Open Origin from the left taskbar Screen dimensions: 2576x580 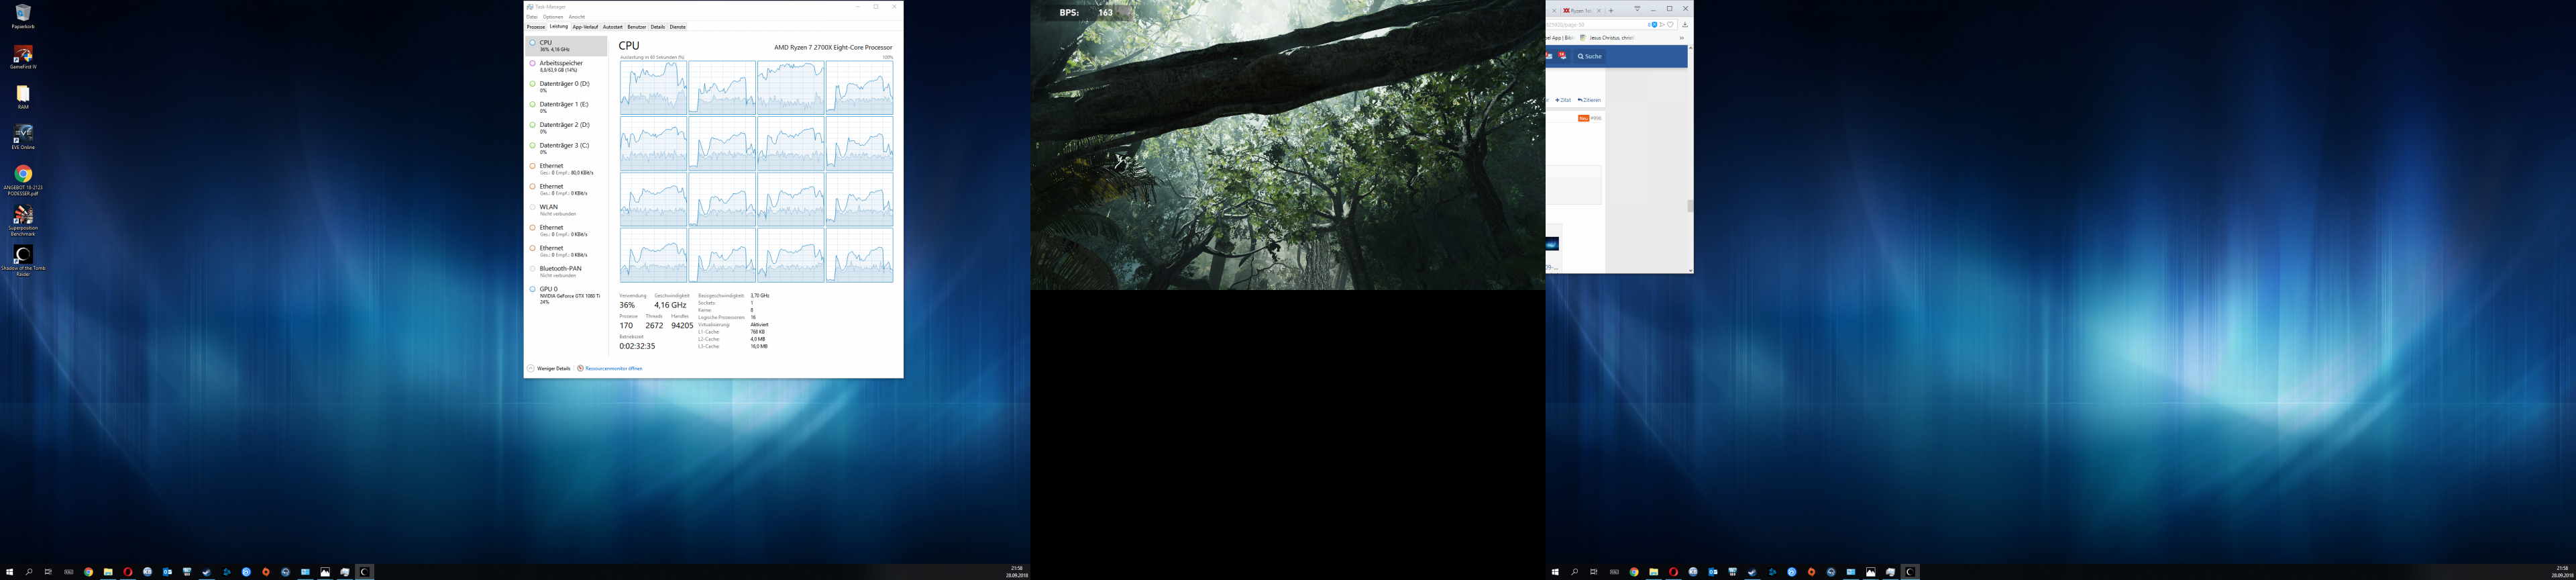pyautogui.click(x=266, y=572)
